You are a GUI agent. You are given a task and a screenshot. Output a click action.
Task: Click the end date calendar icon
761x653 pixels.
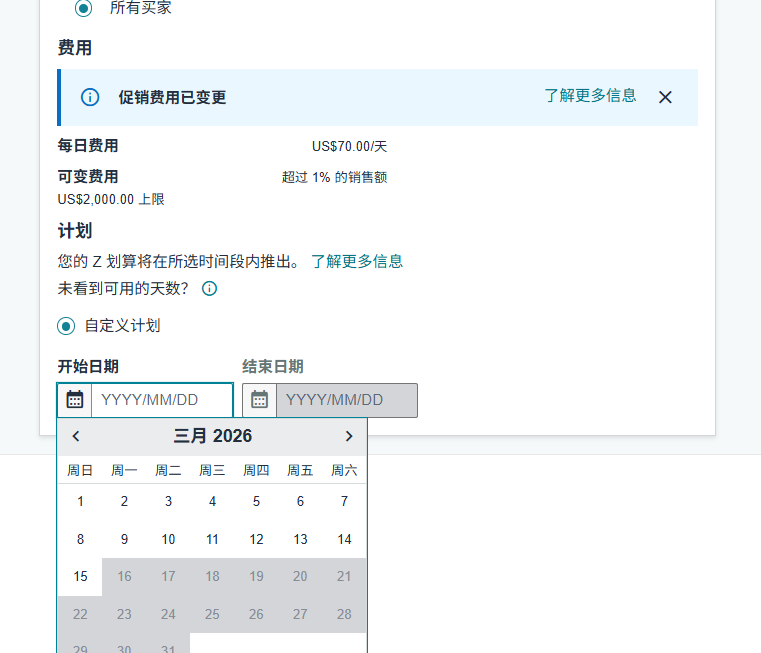click(x=260, y=400)
